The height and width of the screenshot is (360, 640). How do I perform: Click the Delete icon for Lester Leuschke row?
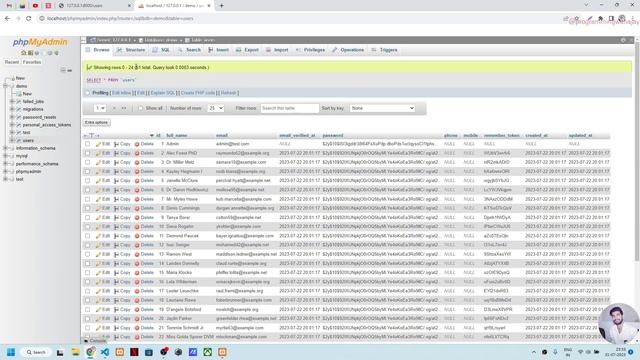click(x=137, y=291)
